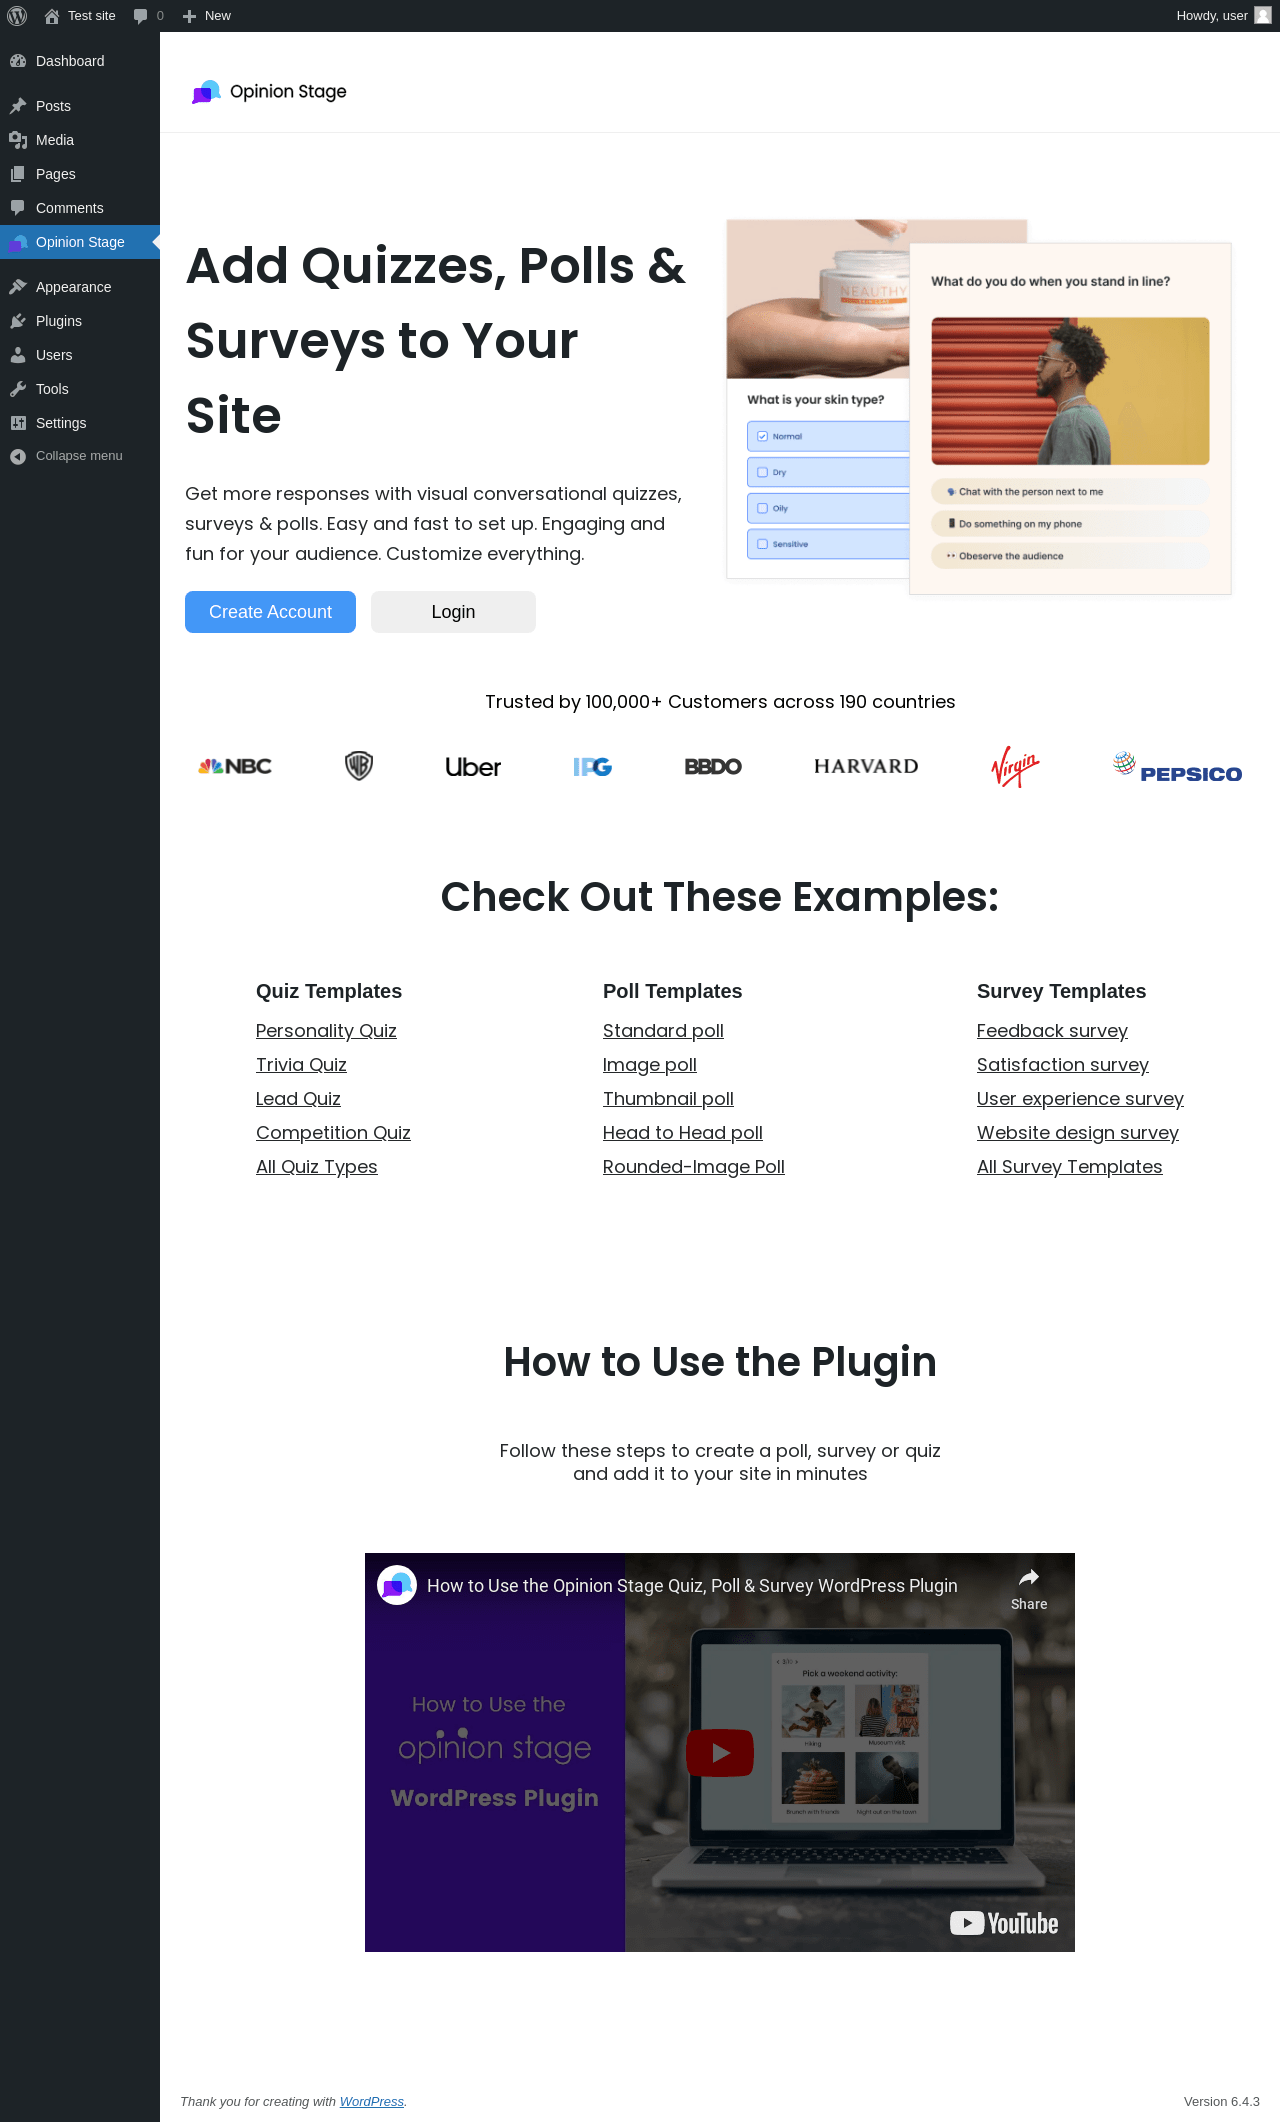The height and width of the screenshot is (2122, 1280).
Task: Click the YouTube logo on video
Action: pyautogui.click(x=1004, y=1923)
